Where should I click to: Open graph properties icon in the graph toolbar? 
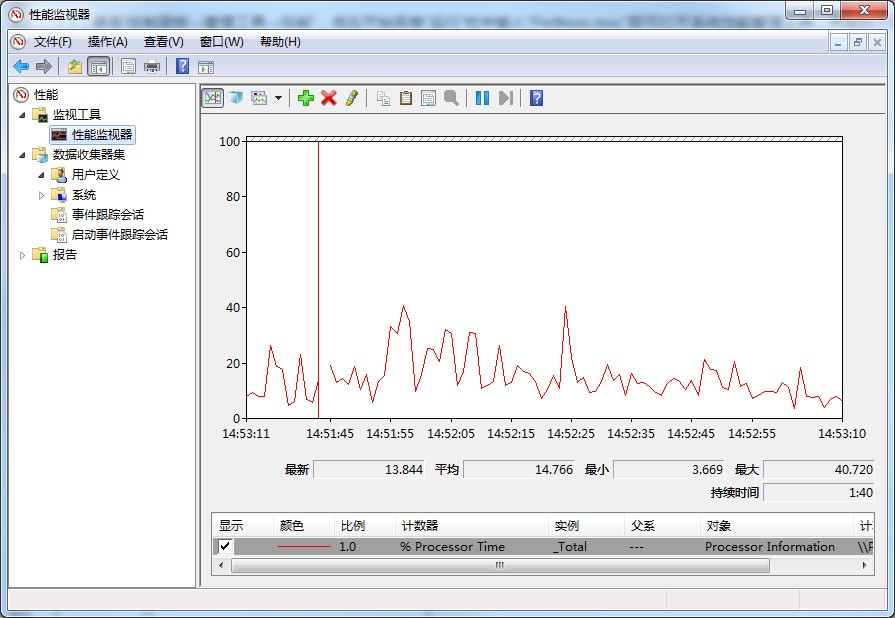(x=429, y=98)
